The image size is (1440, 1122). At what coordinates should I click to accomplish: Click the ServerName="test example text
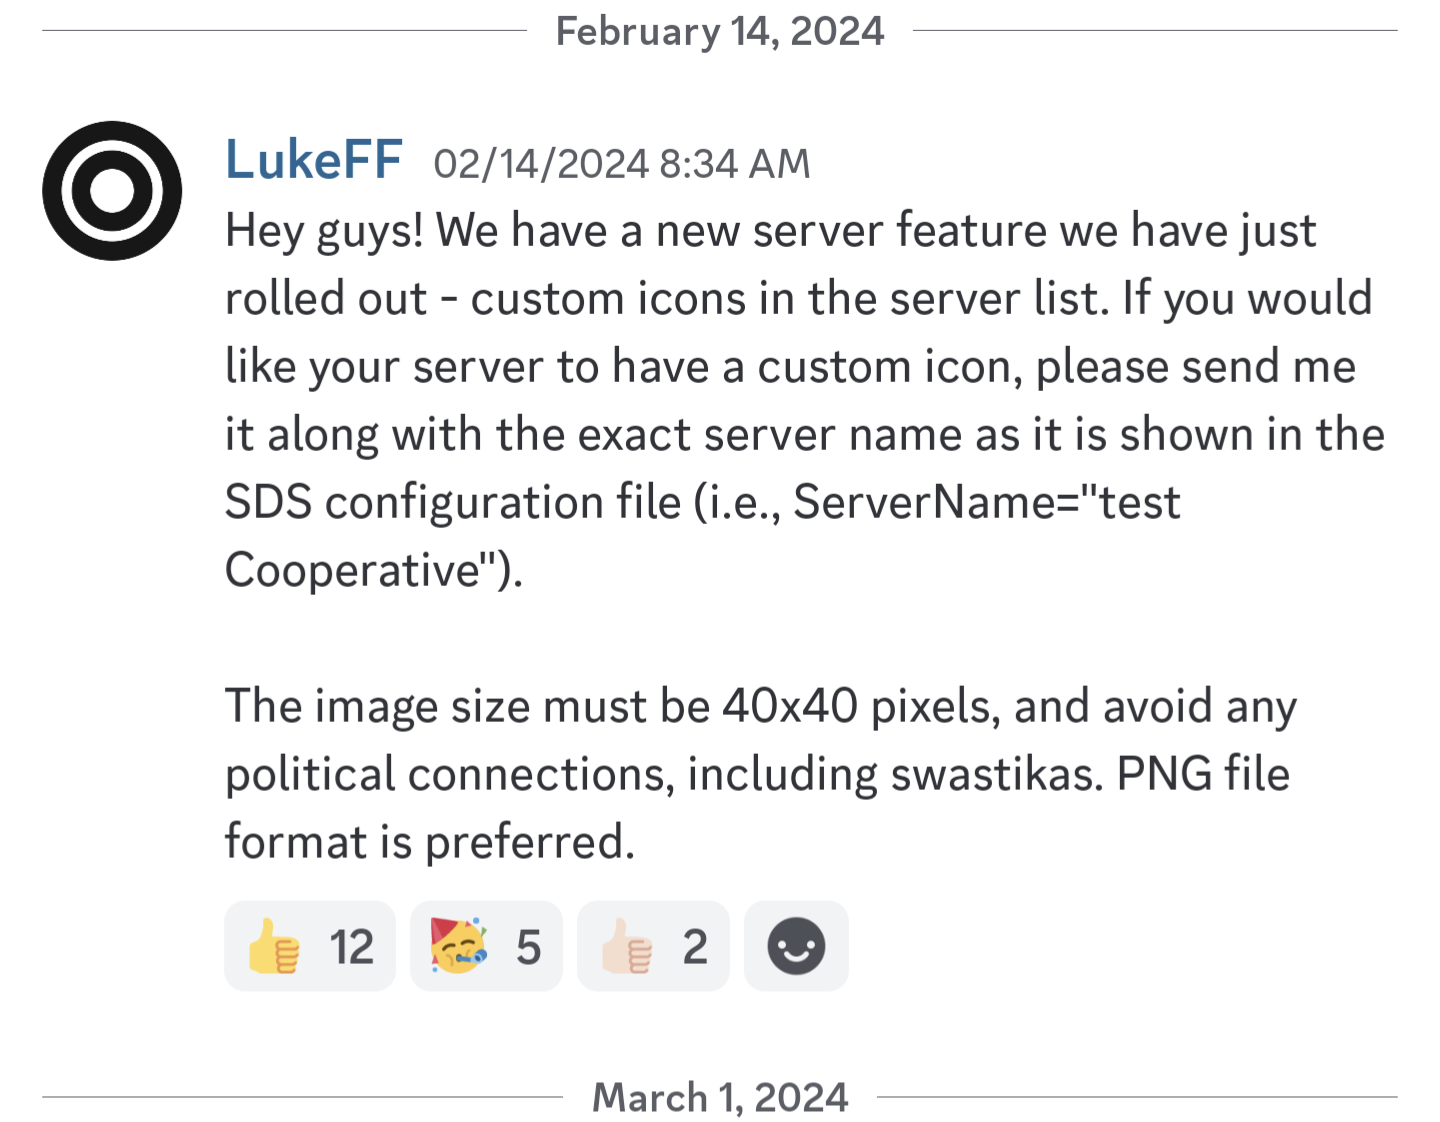click(x=987, y=502)
